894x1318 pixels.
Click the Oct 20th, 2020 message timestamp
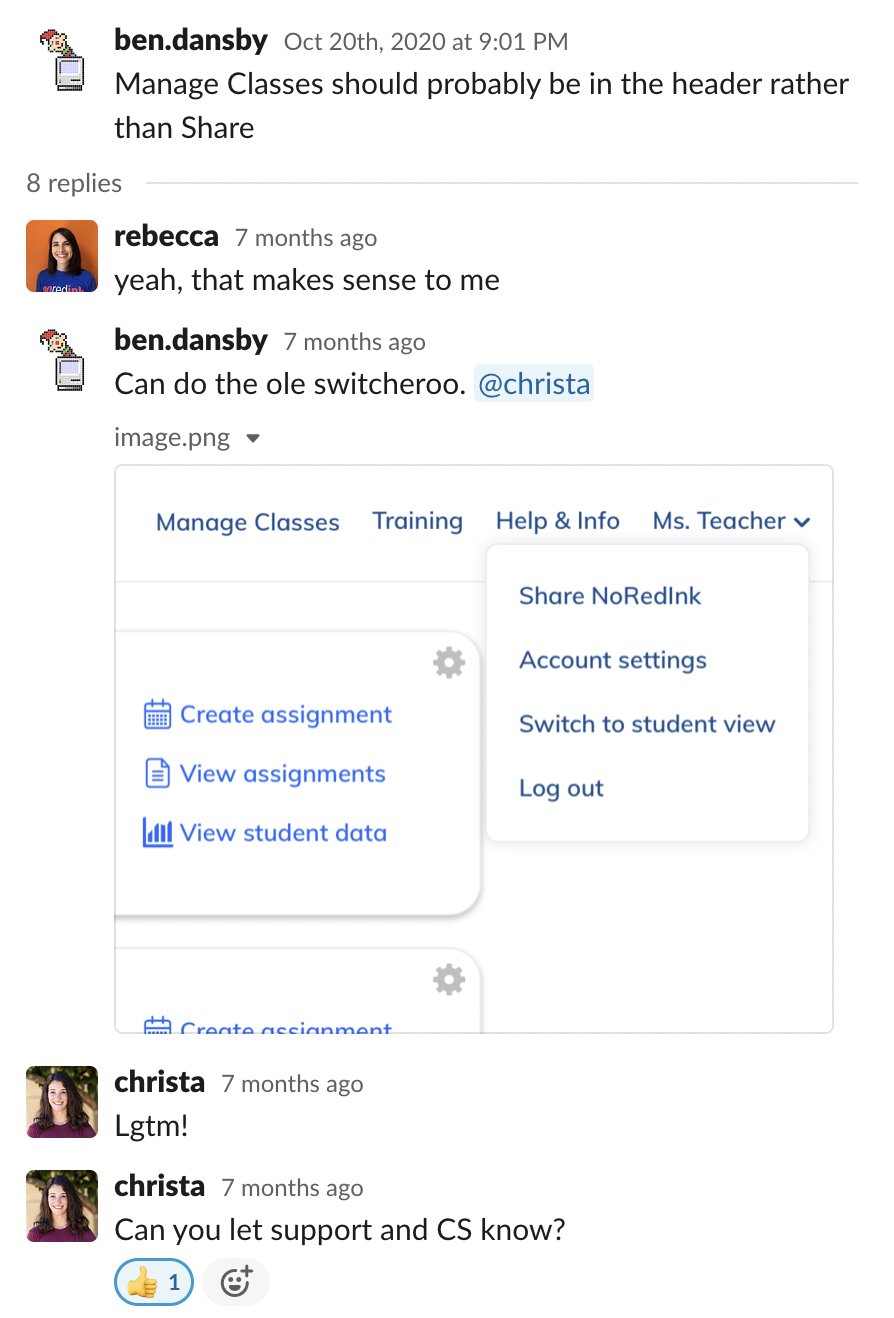click(426, 42)
